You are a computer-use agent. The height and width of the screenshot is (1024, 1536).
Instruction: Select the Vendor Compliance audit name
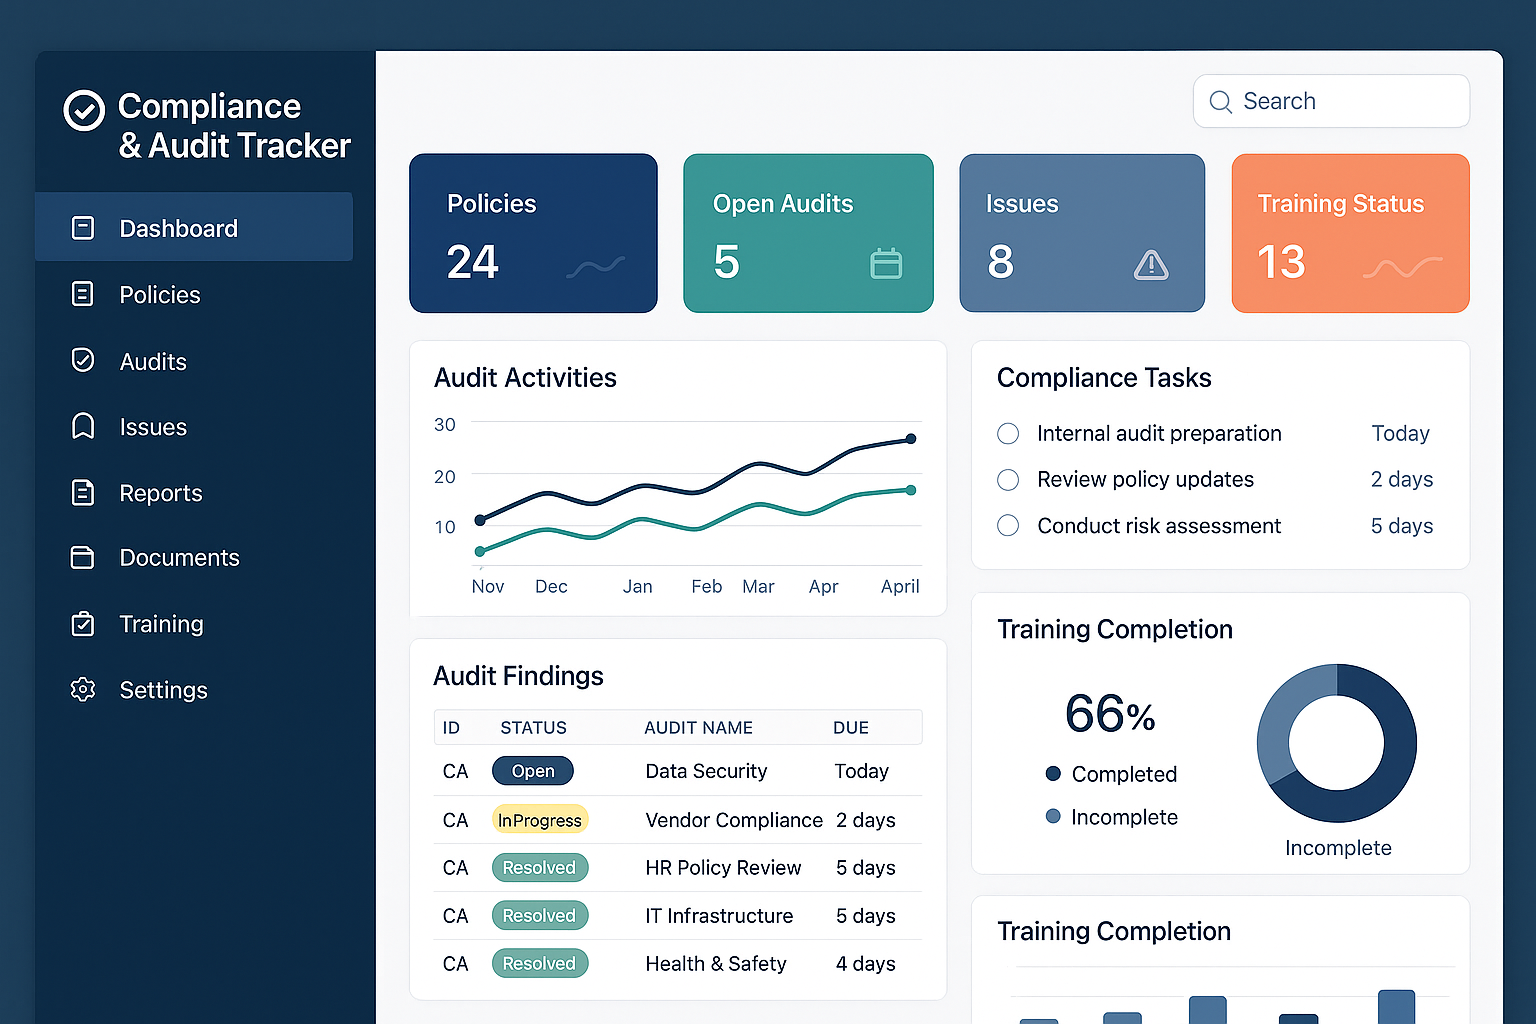[734, 820]
